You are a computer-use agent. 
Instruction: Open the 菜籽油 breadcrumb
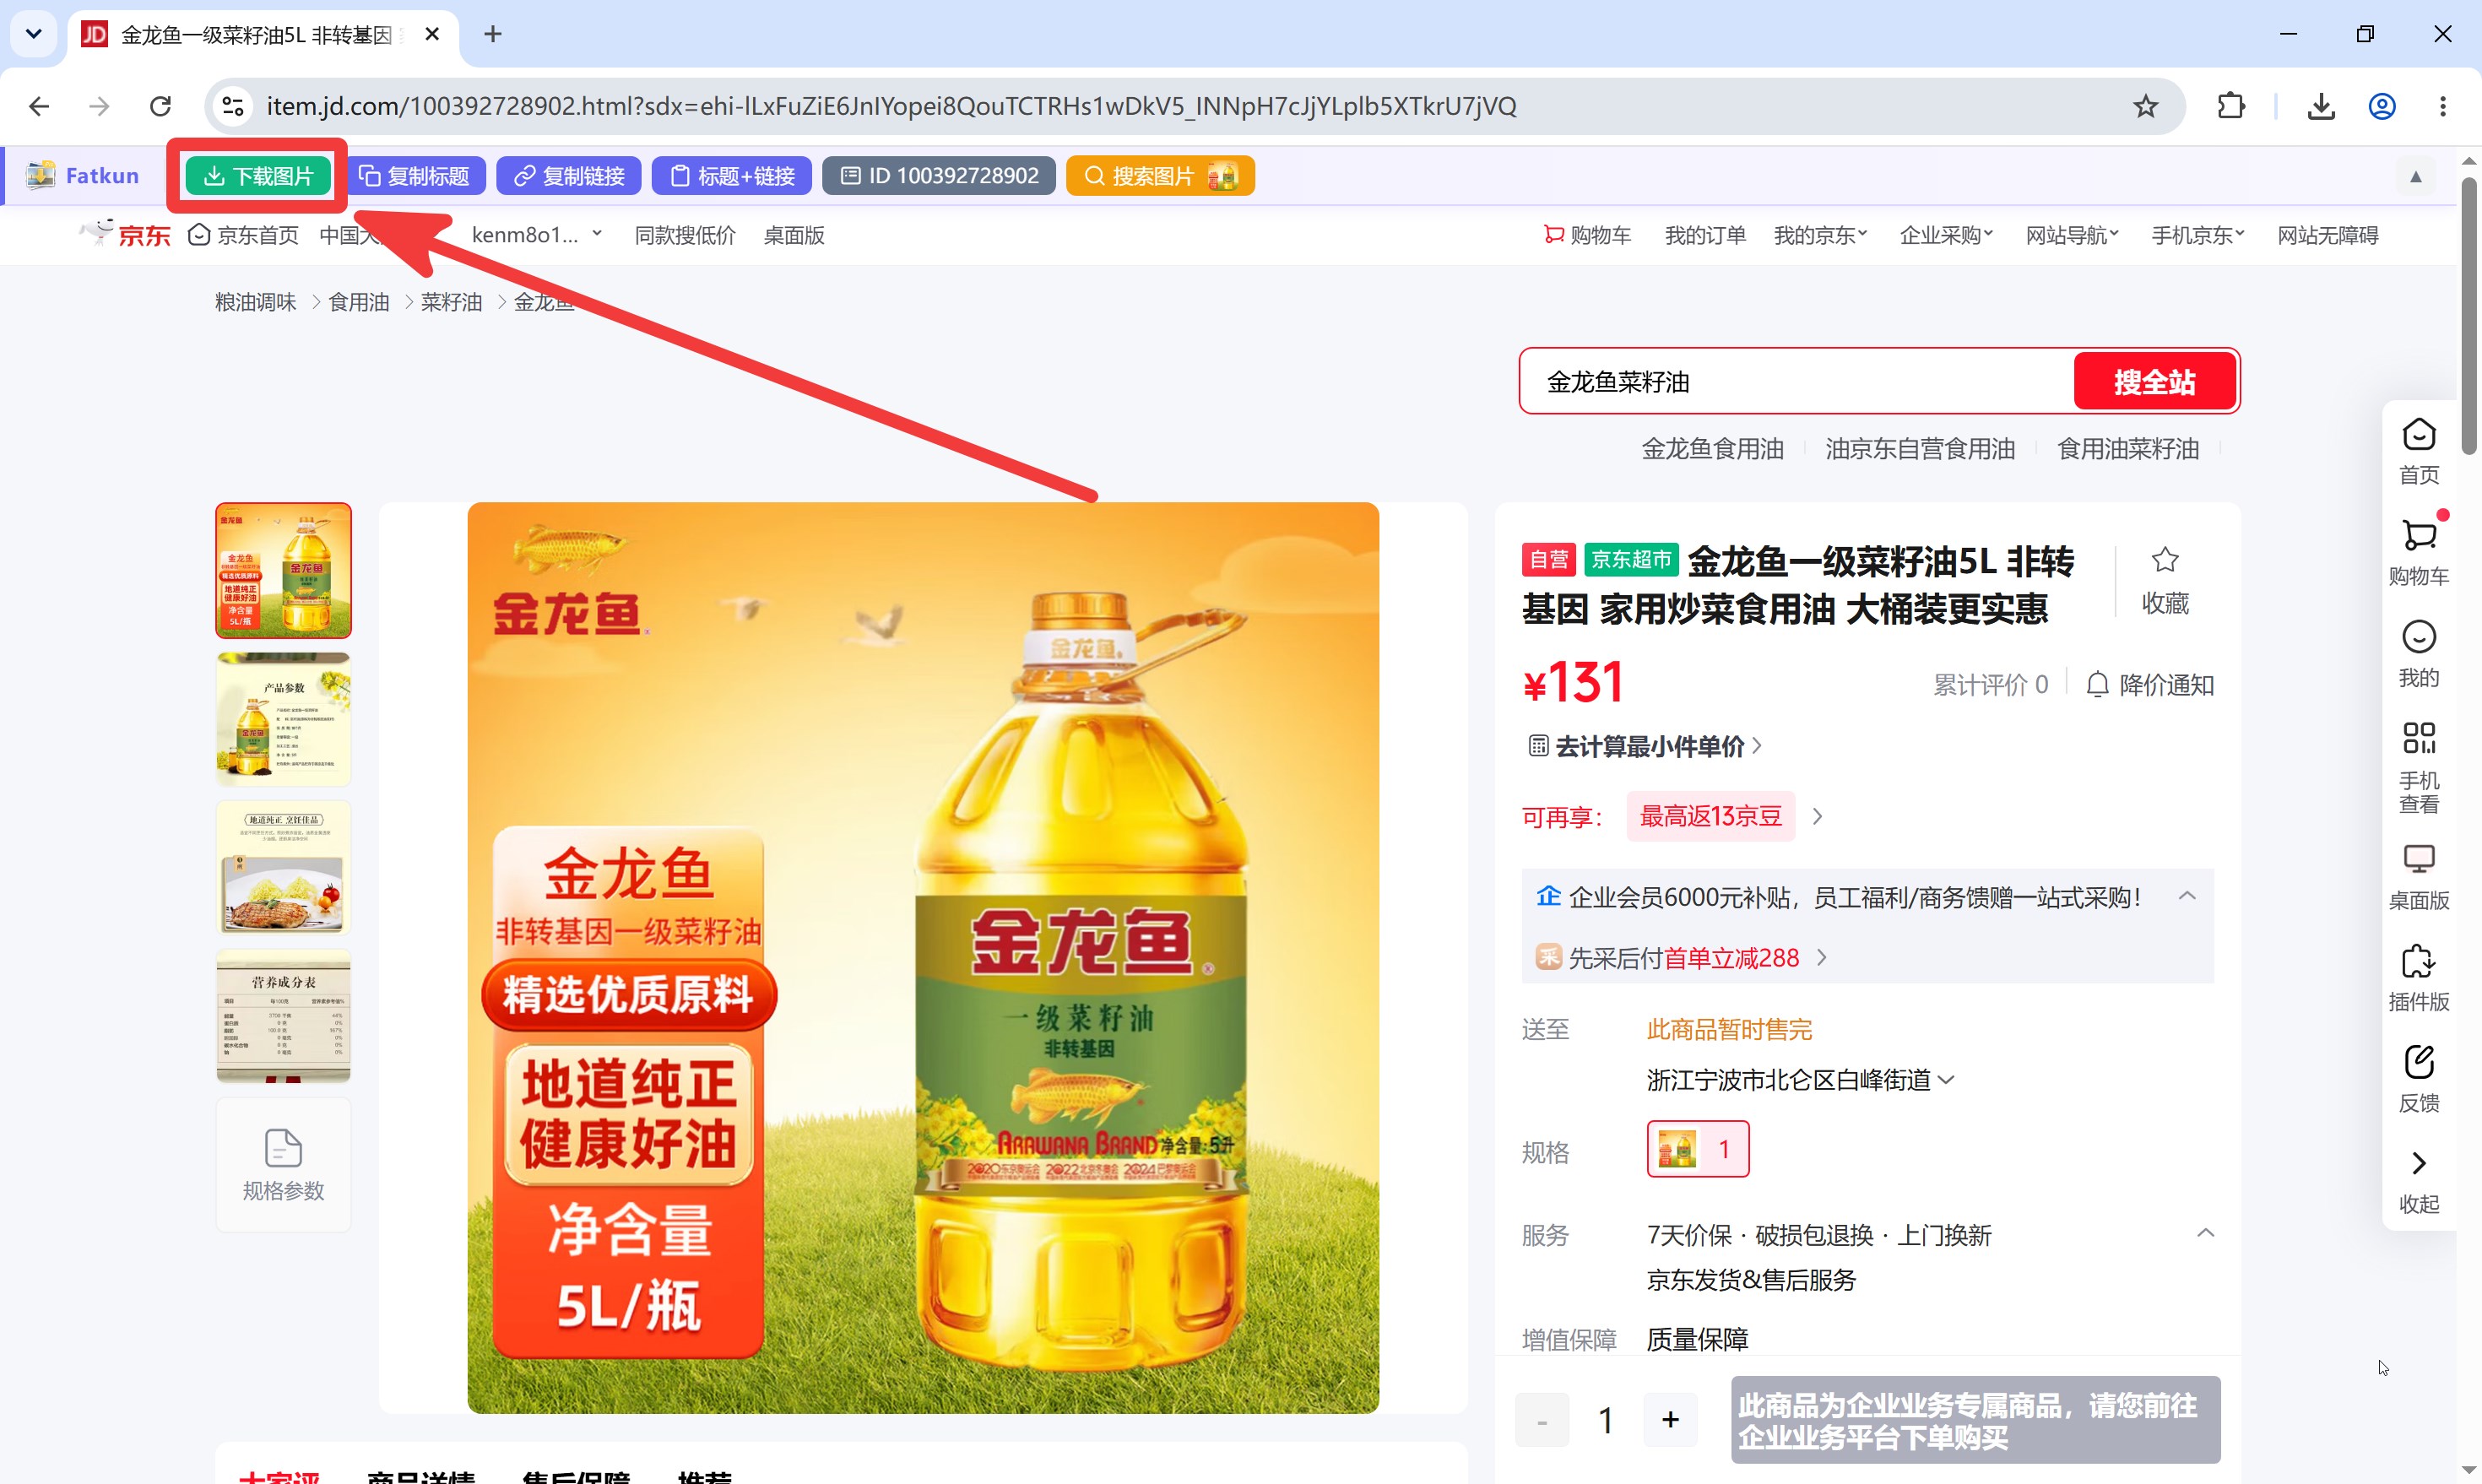pos(451,302)
